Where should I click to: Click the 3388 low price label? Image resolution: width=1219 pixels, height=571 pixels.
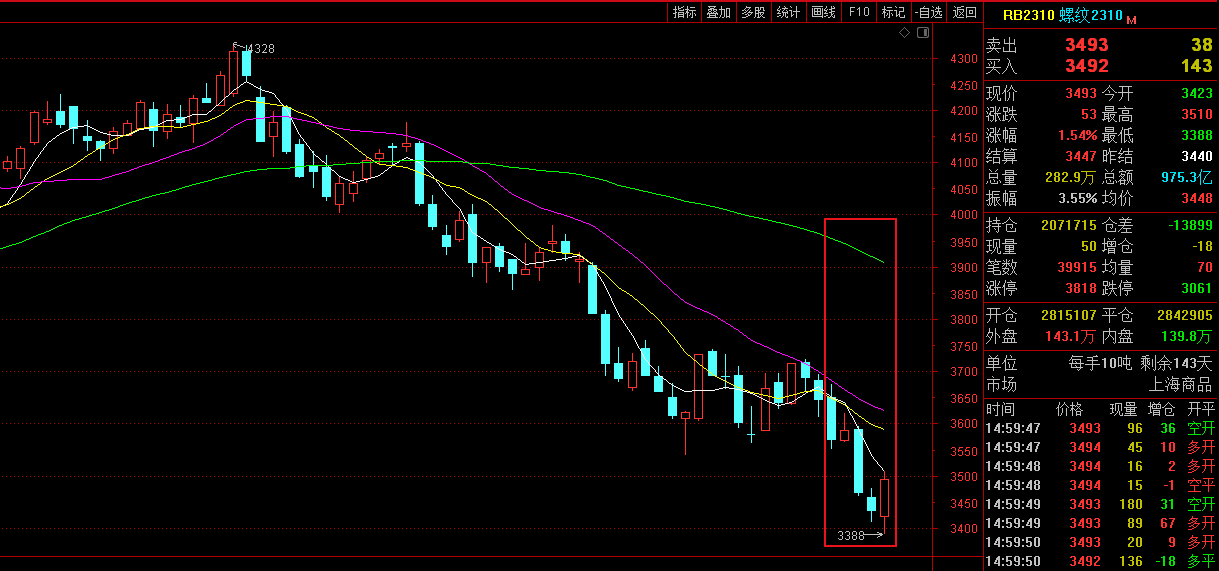click(x=851, y=536)
